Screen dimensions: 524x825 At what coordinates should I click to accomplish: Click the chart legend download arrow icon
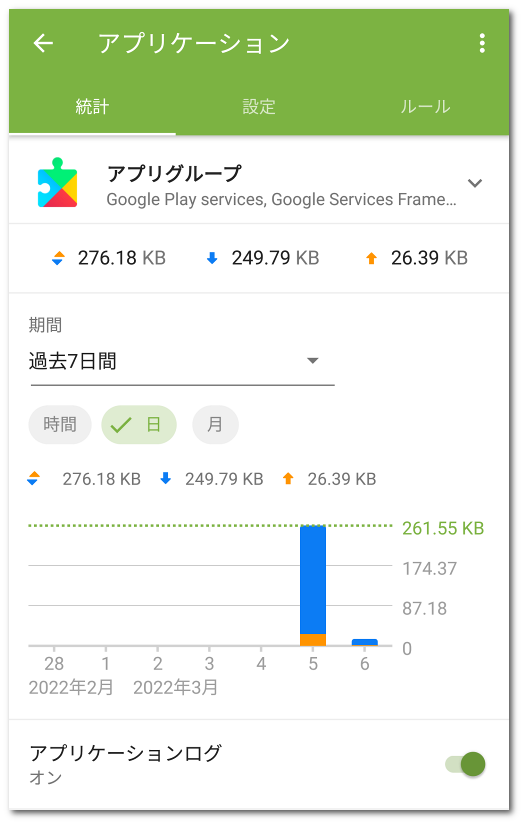[166, 478]
